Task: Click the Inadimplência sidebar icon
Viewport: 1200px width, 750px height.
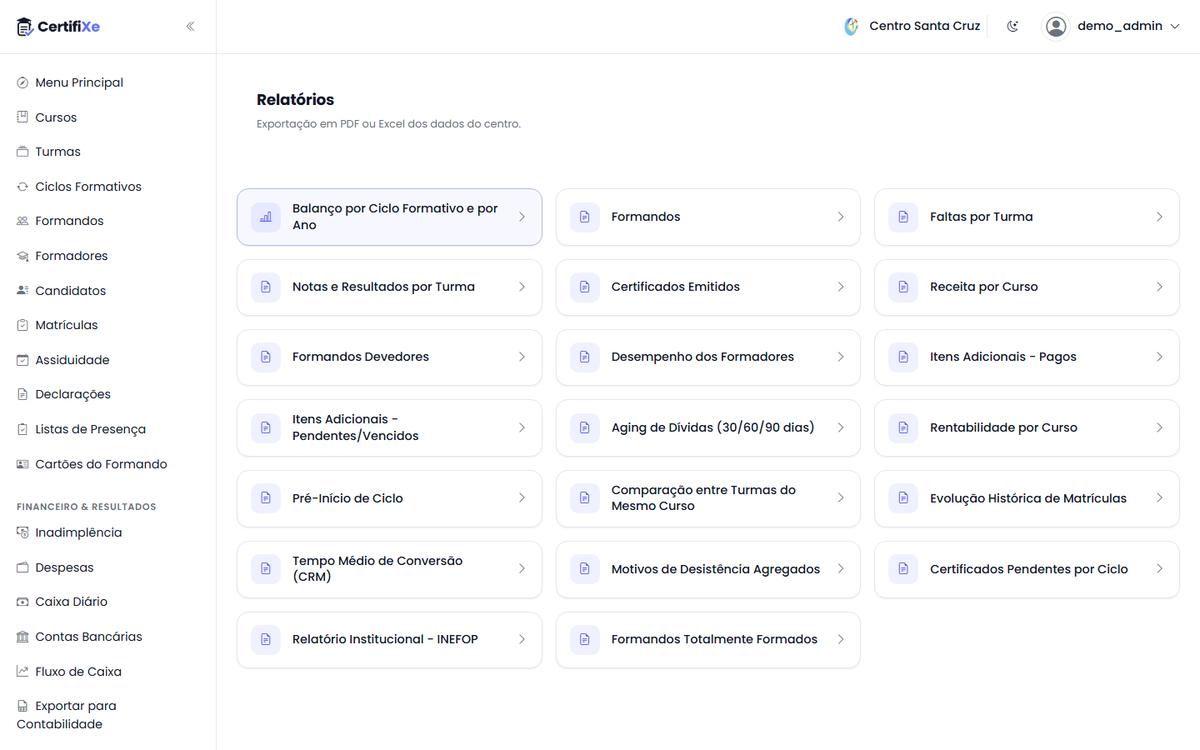Action: point(23,533)
